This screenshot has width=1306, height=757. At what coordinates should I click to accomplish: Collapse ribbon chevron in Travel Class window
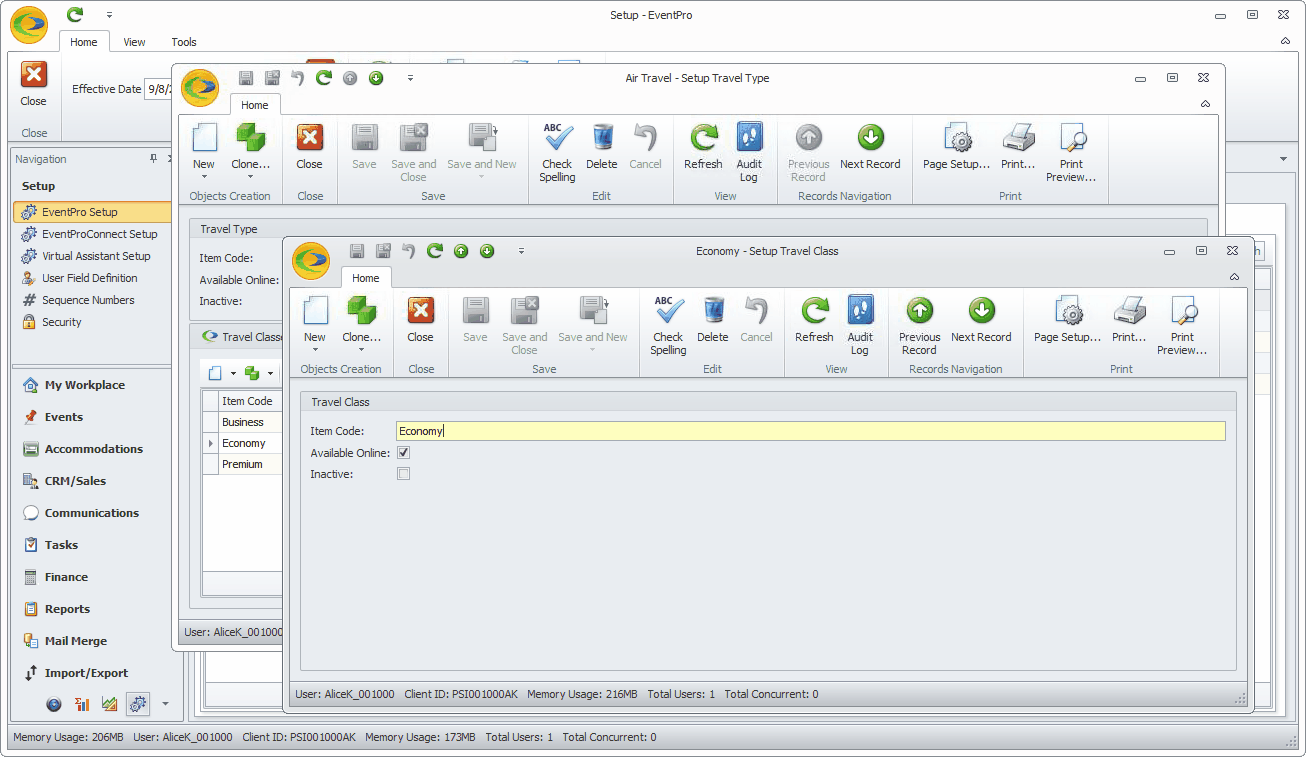pyautogui.click(x=1234, y=277)
